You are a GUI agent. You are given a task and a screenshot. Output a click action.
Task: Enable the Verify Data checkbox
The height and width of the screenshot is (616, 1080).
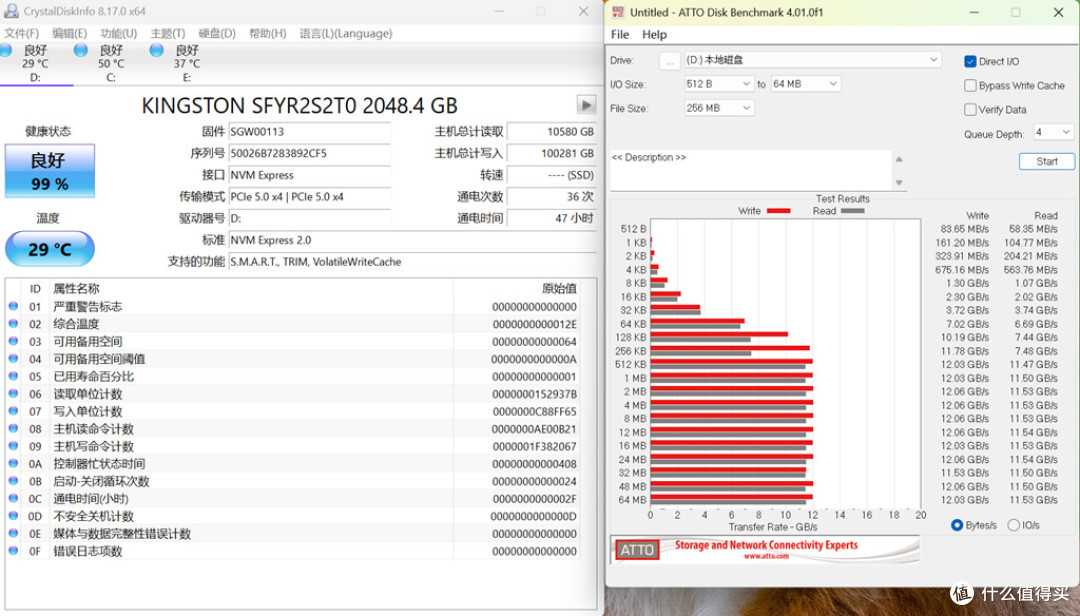click(970, 110)
